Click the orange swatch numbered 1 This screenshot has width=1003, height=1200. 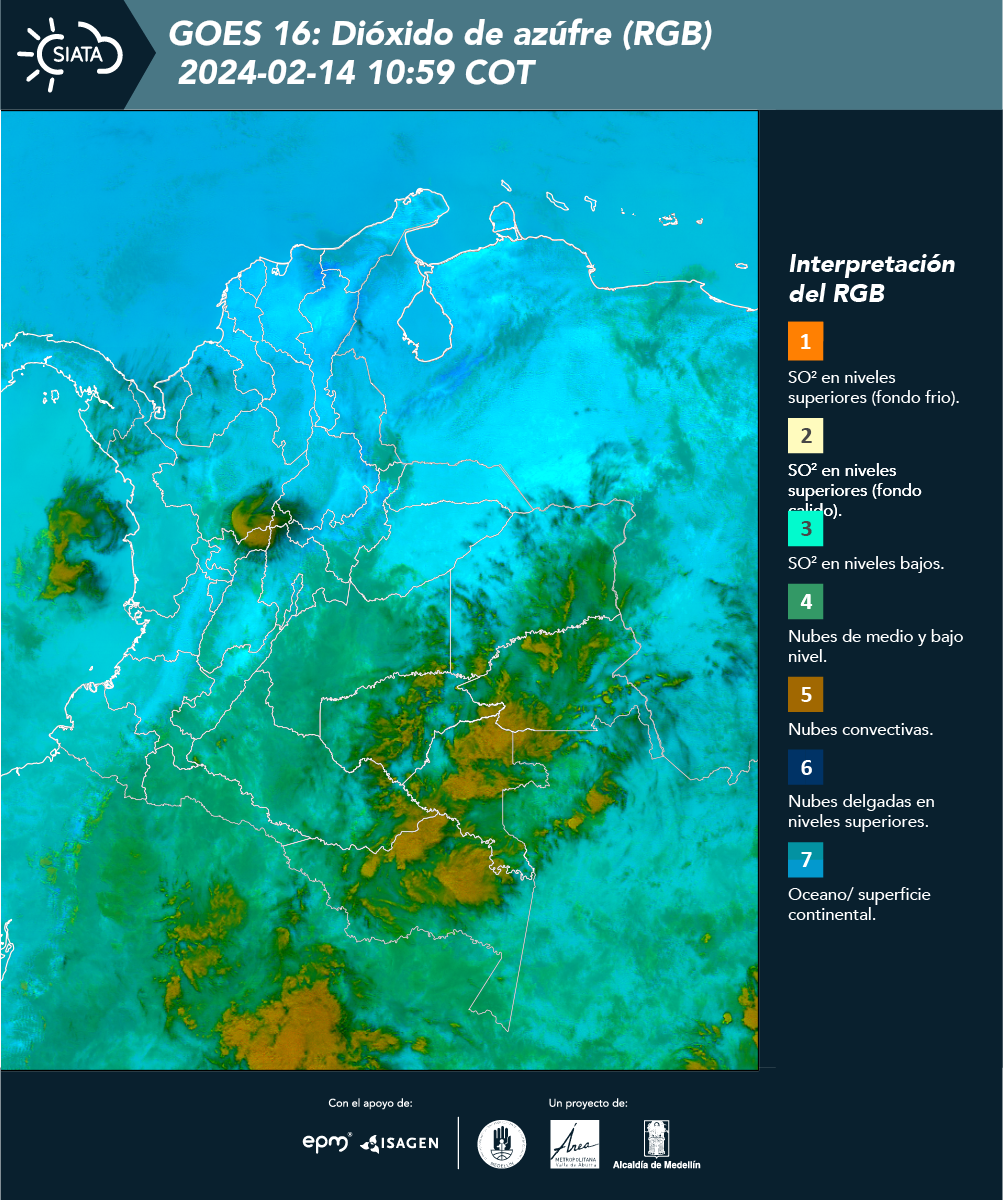[x=805, y=341]
